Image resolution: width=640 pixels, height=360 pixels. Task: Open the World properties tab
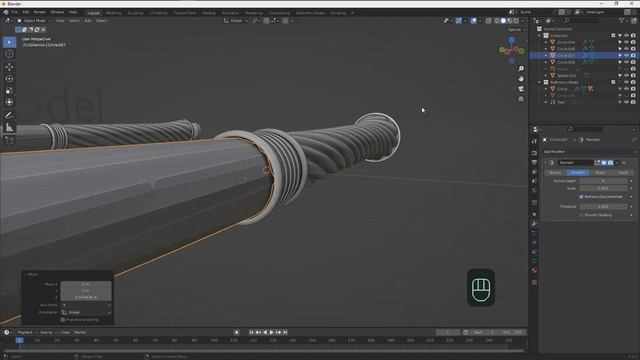point(534,190)
